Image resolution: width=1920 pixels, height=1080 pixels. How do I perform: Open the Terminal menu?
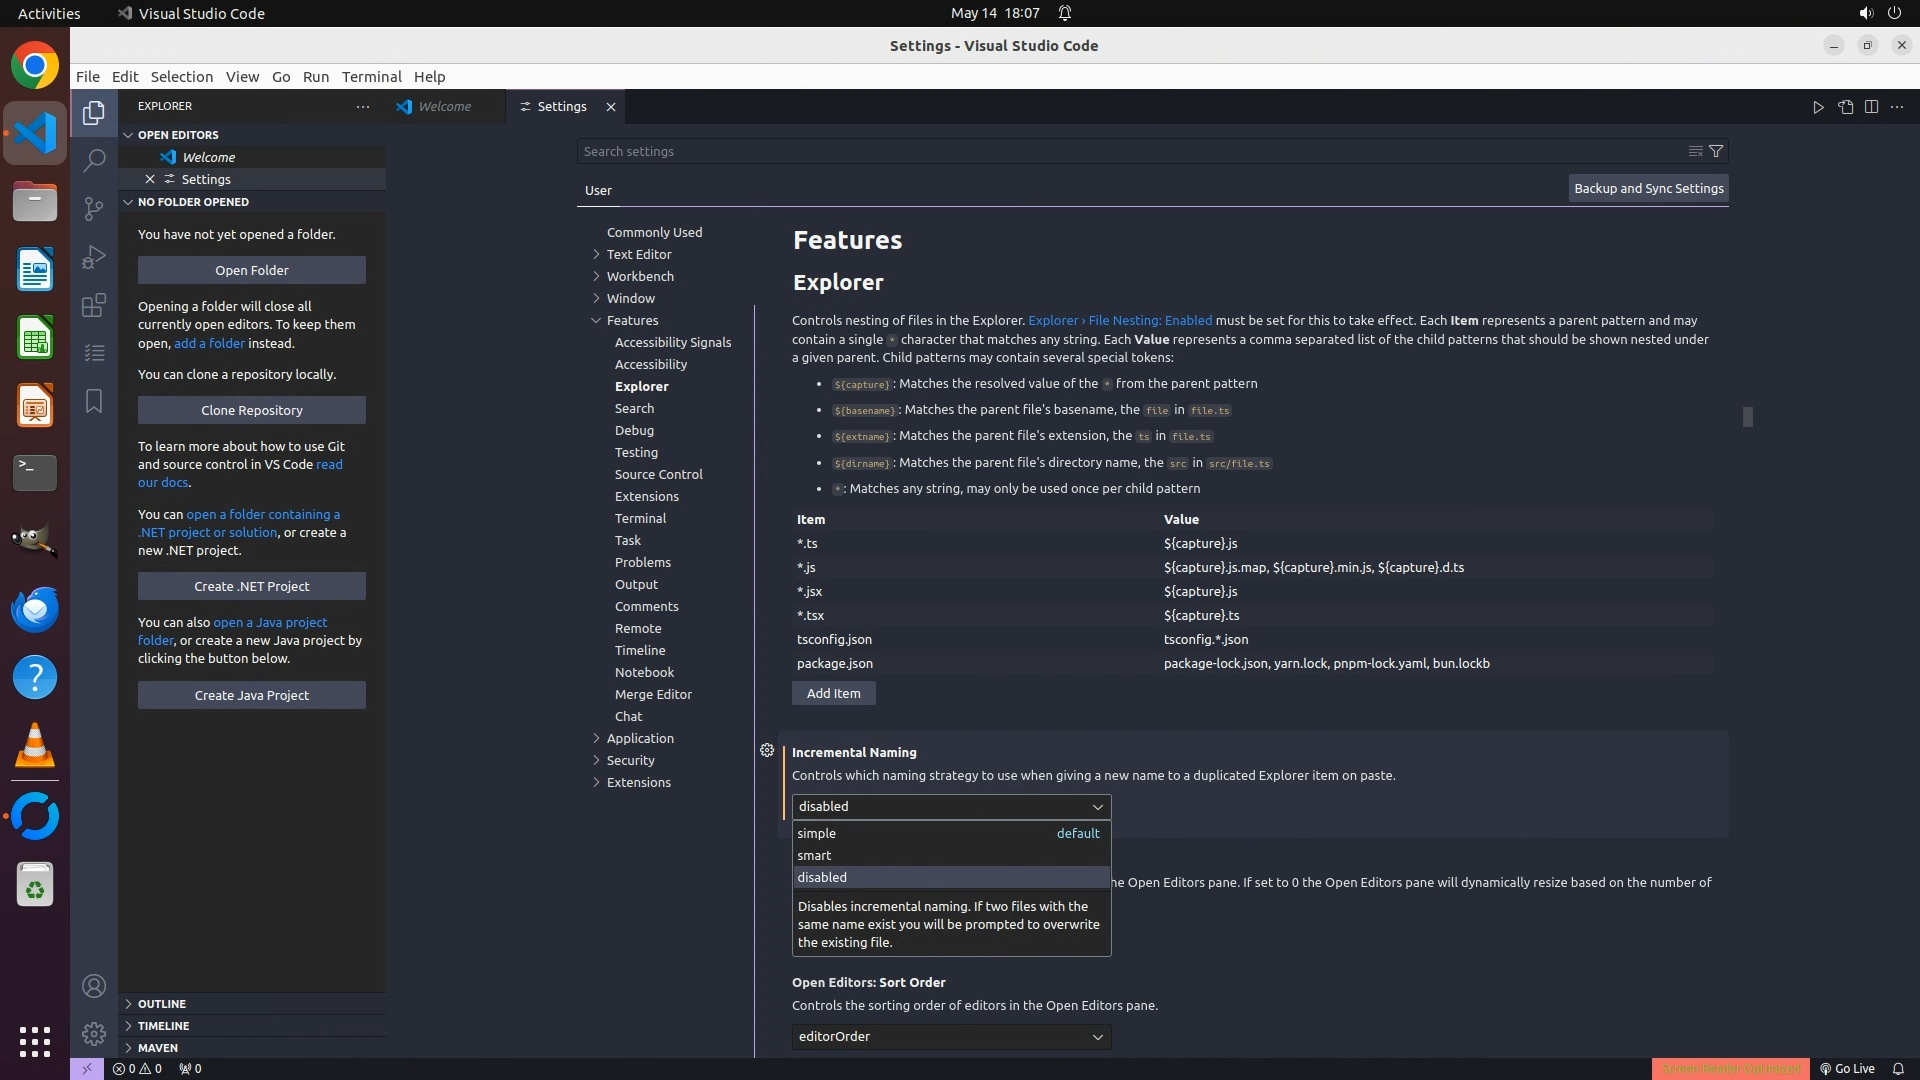point(371,76)
